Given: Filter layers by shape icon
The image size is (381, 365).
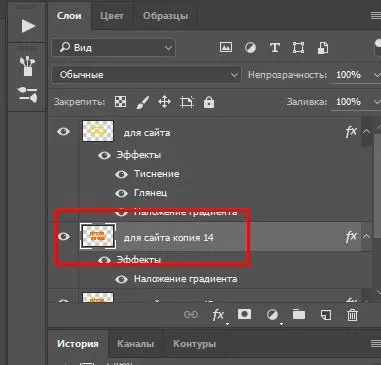Looking at the screenshot, I should pos(298,48).
